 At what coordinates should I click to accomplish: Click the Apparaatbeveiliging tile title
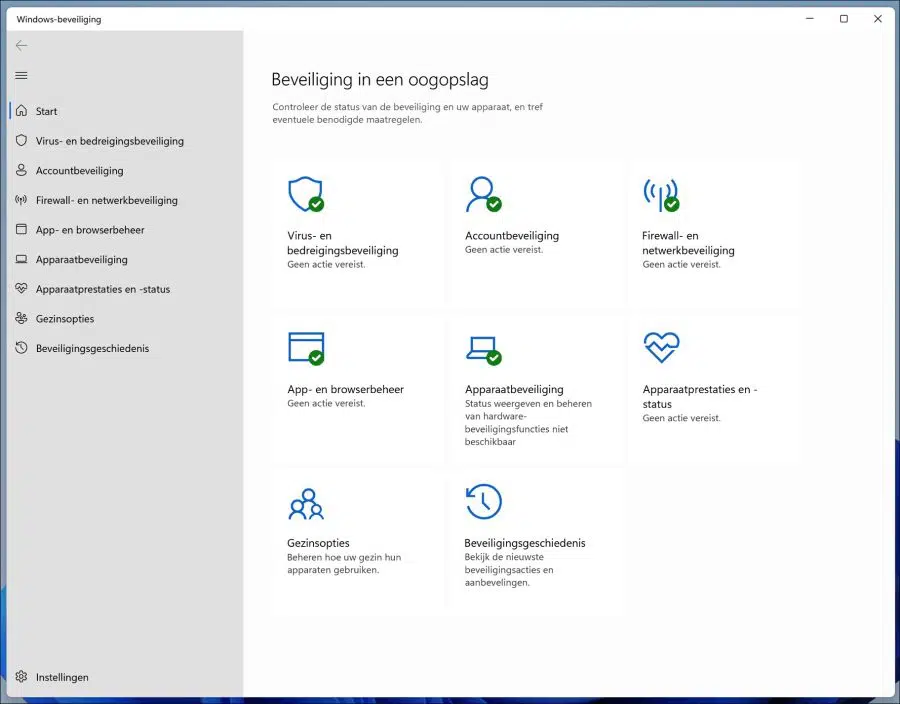514,389
